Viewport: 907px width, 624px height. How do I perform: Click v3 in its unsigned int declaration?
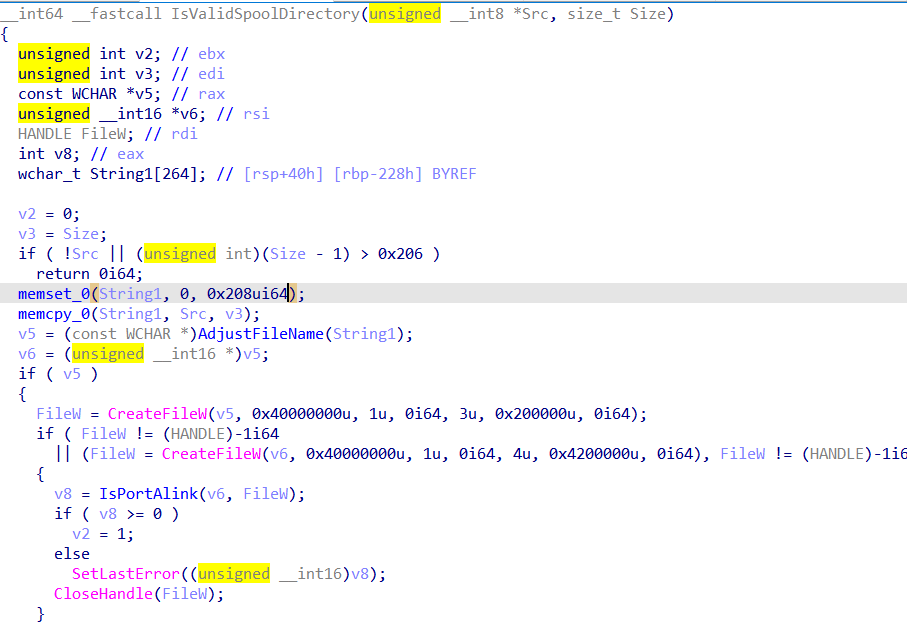[144, 74]
